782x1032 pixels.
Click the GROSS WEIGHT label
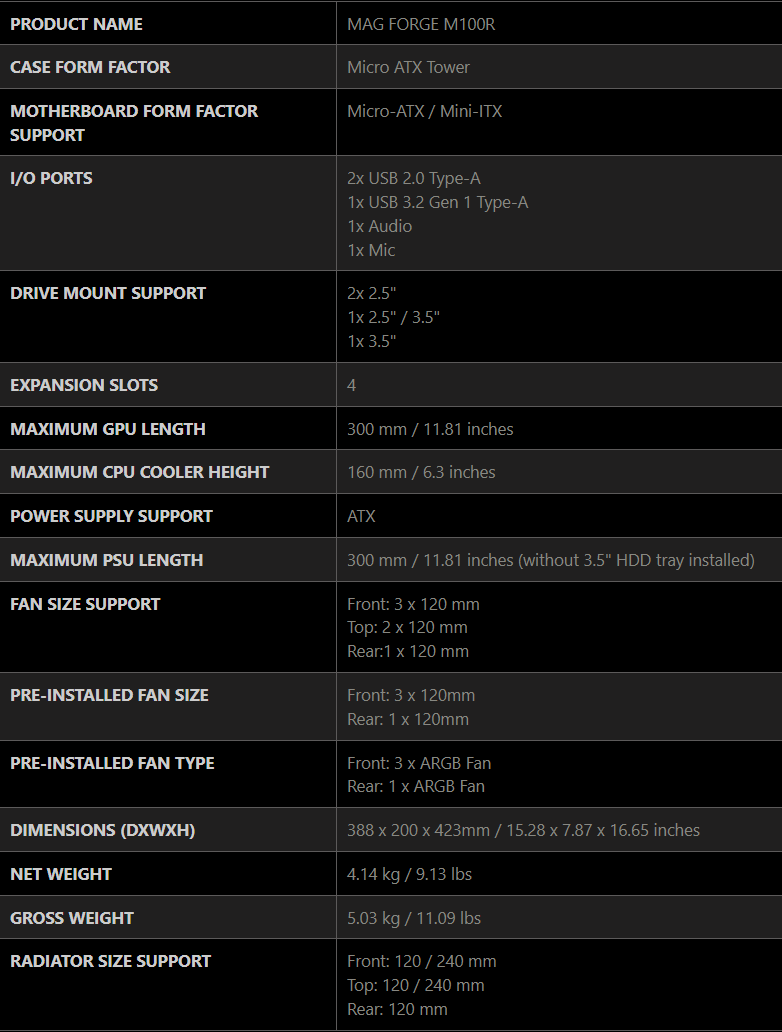tap(72, 918)
